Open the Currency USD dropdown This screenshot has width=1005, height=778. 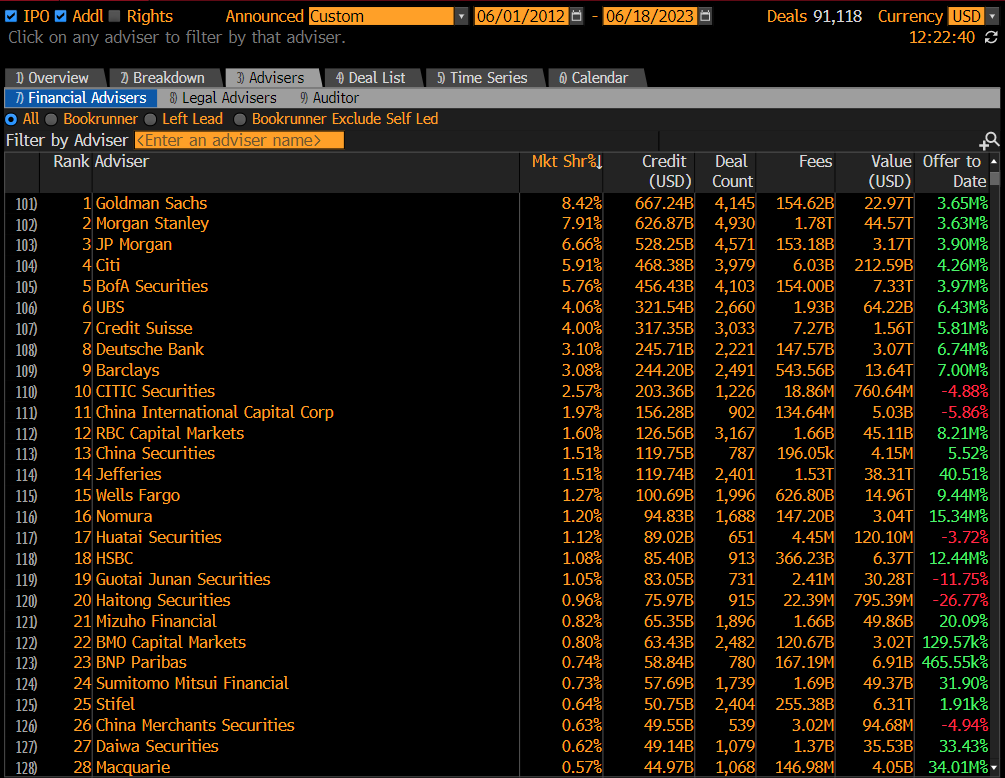[992, 16]
